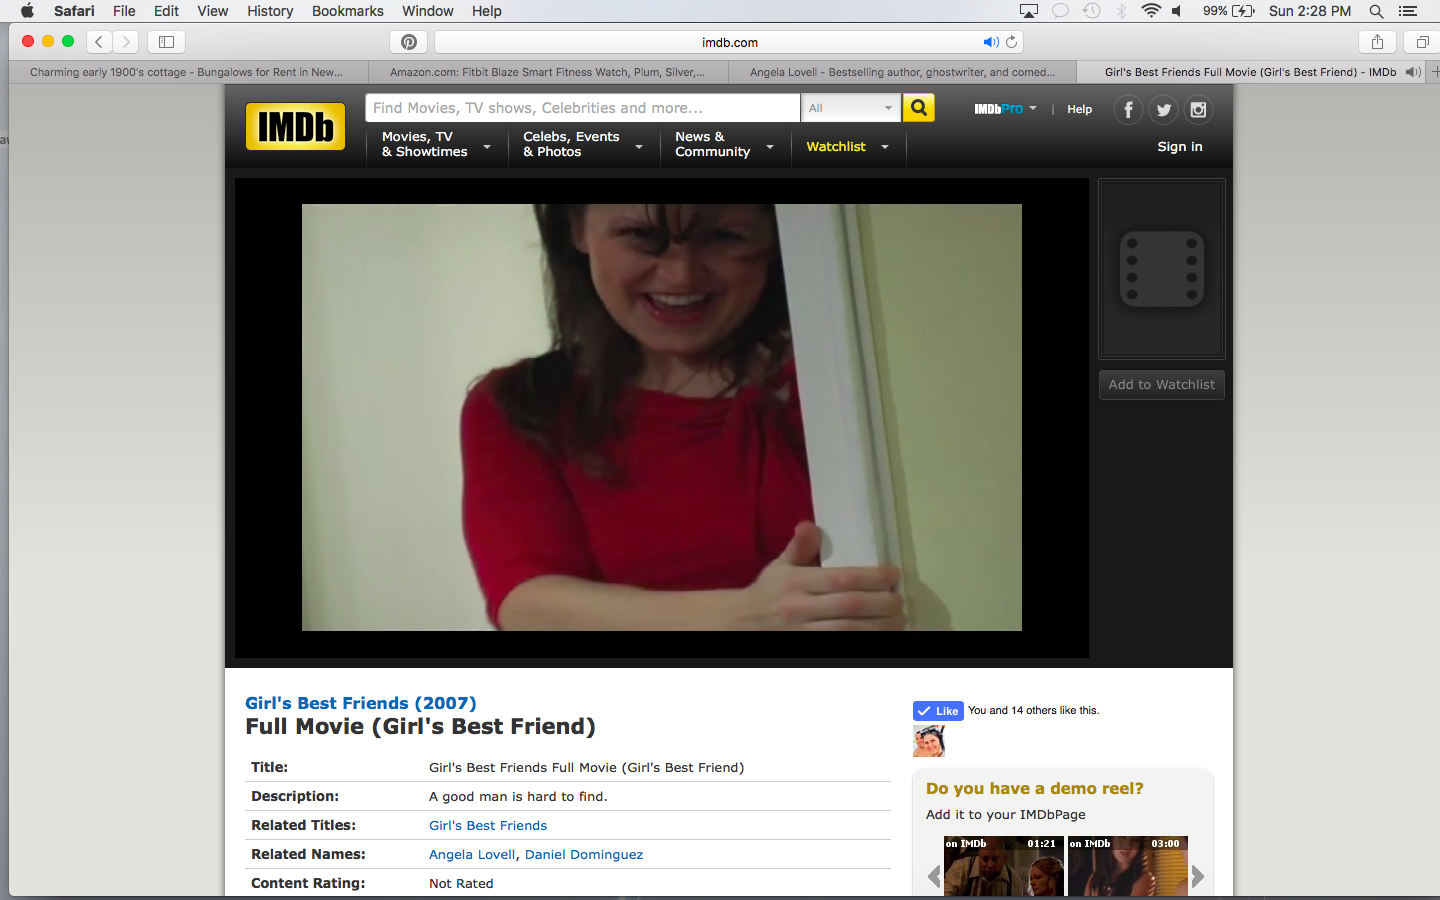1440x900 pixels.
Task: Open the Daniel Dominguez name link
Action: point(584,854)
